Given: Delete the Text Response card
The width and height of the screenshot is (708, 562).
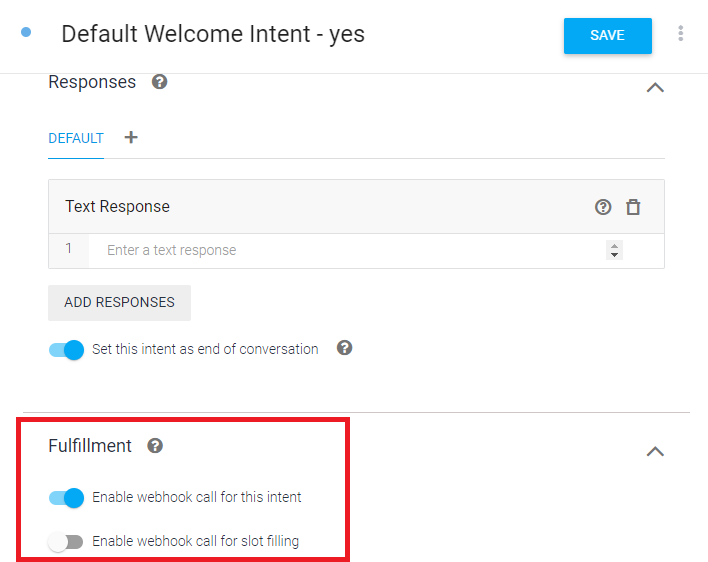Looking at the screenshot, I should pos(633,207).
